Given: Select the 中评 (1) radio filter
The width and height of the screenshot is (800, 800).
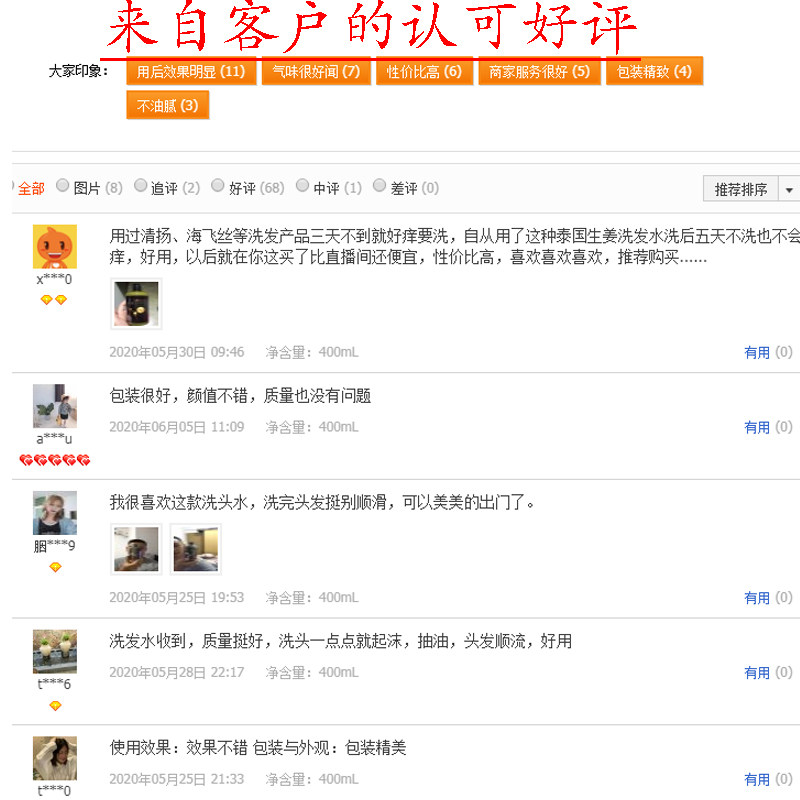Looking at the screenshot, I should point(302,185).
